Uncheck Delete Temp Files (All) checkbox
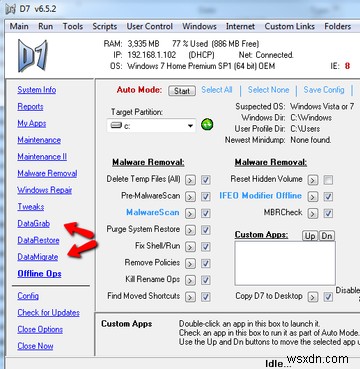360x369 pixels. coord(206,180)
